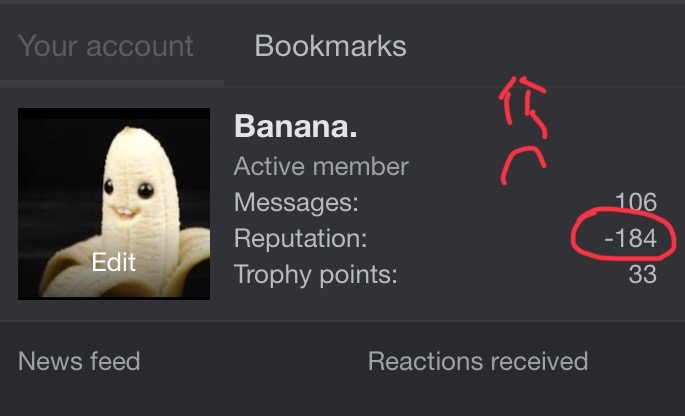Open the Banana. username profile
The height and width of the screenshot is (416, 685).
[296, 126]
